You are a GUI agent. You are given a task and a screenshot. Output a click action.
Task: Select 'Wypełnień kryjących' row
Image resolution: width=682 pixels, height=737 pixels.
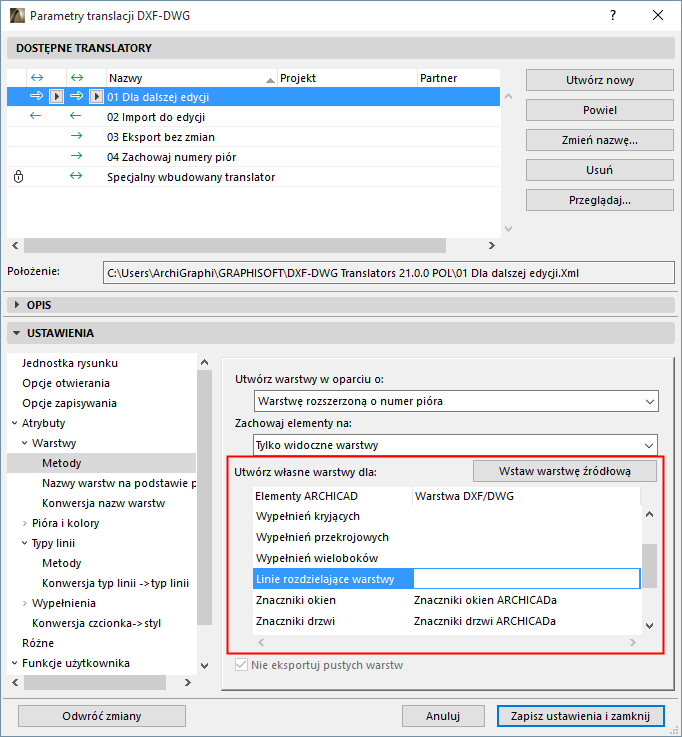point(447,517)
